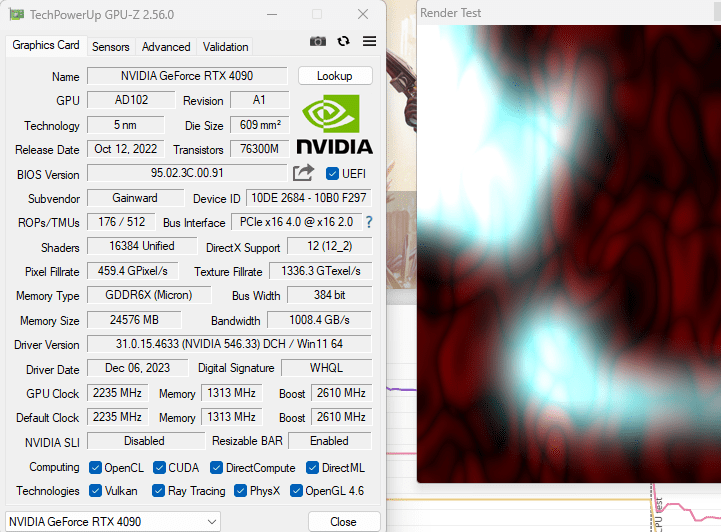Click the BIOS share/export arrow icon
This screenshot has height=532, width=721.
(x=303, y=173)
